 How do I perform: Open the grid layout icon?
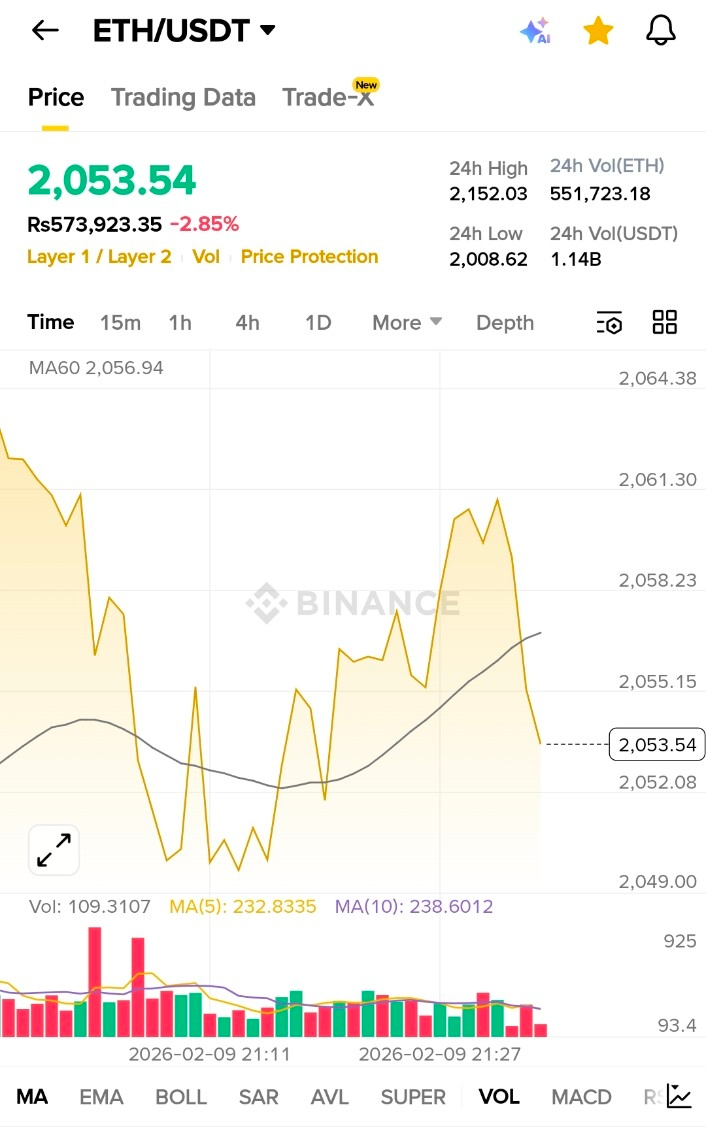click(664, 322)
